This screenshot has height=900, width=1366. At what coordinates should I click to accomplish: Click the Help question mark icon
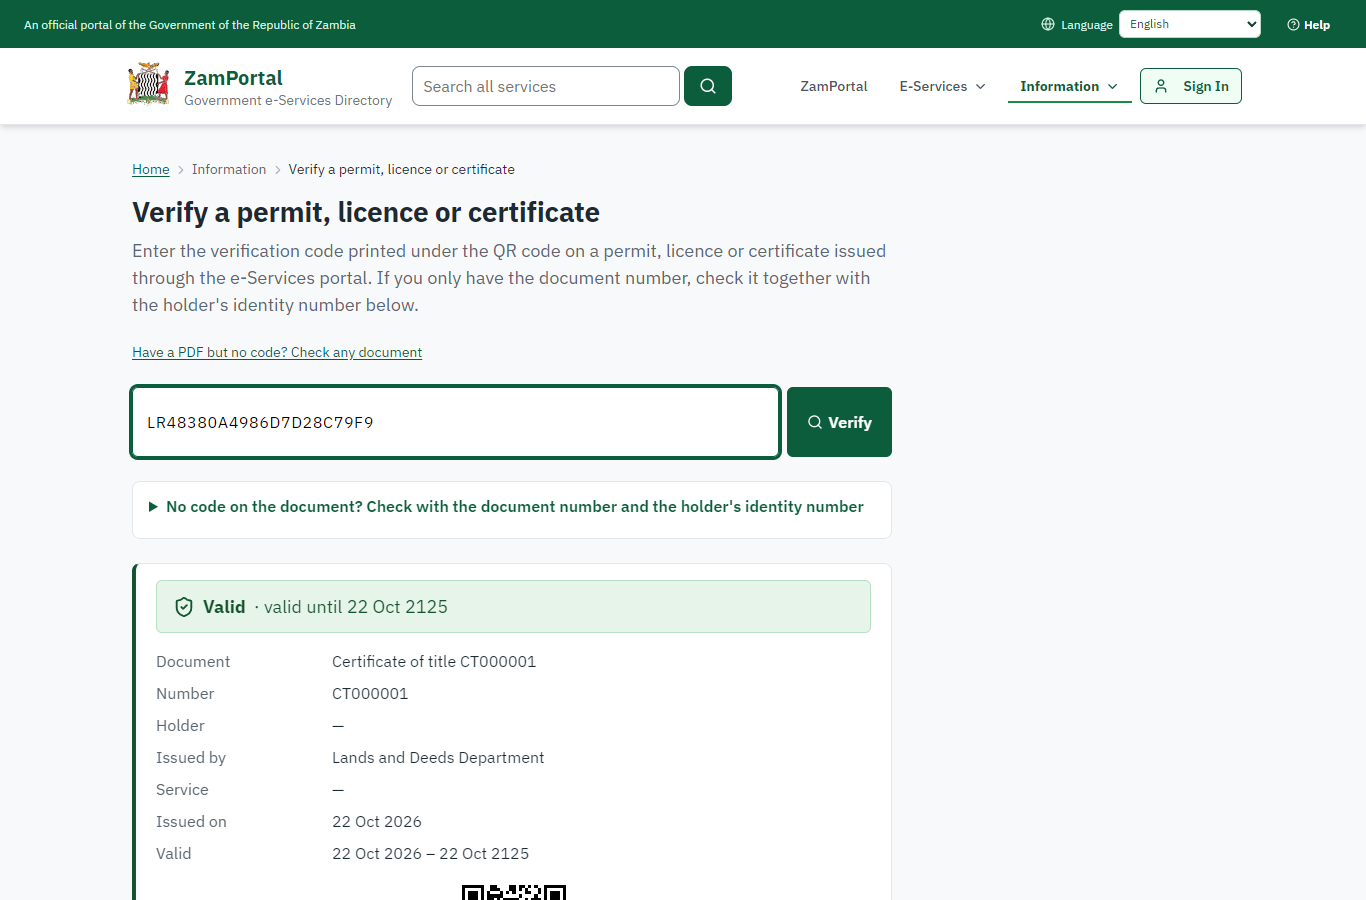1293,25
